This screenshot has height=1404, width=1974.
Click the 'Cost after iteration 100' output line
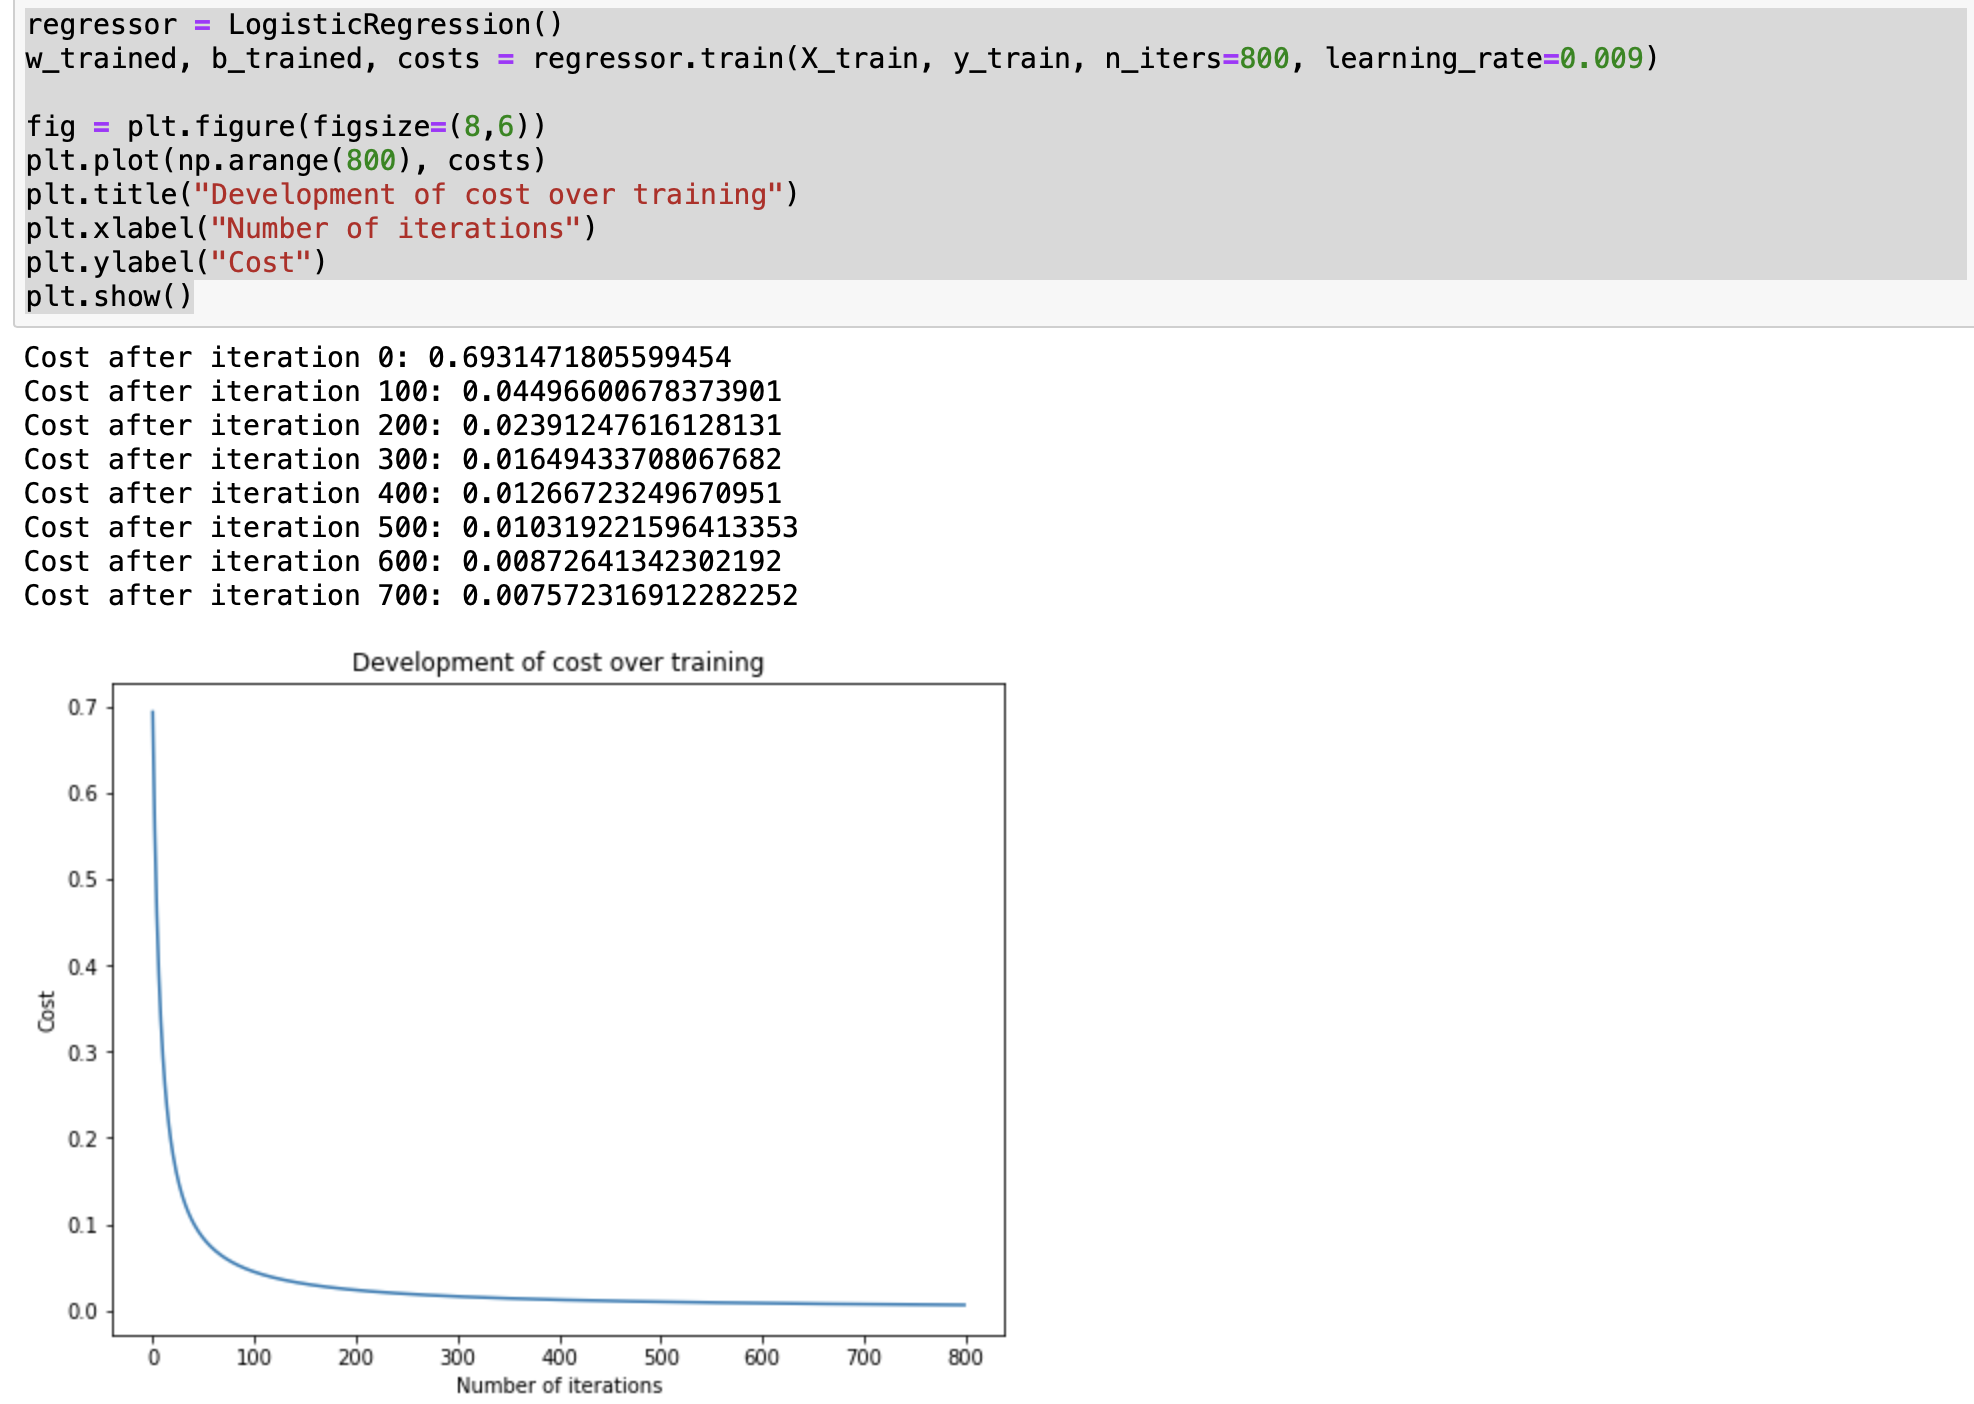pyautogui.click(x=402, y=392)
